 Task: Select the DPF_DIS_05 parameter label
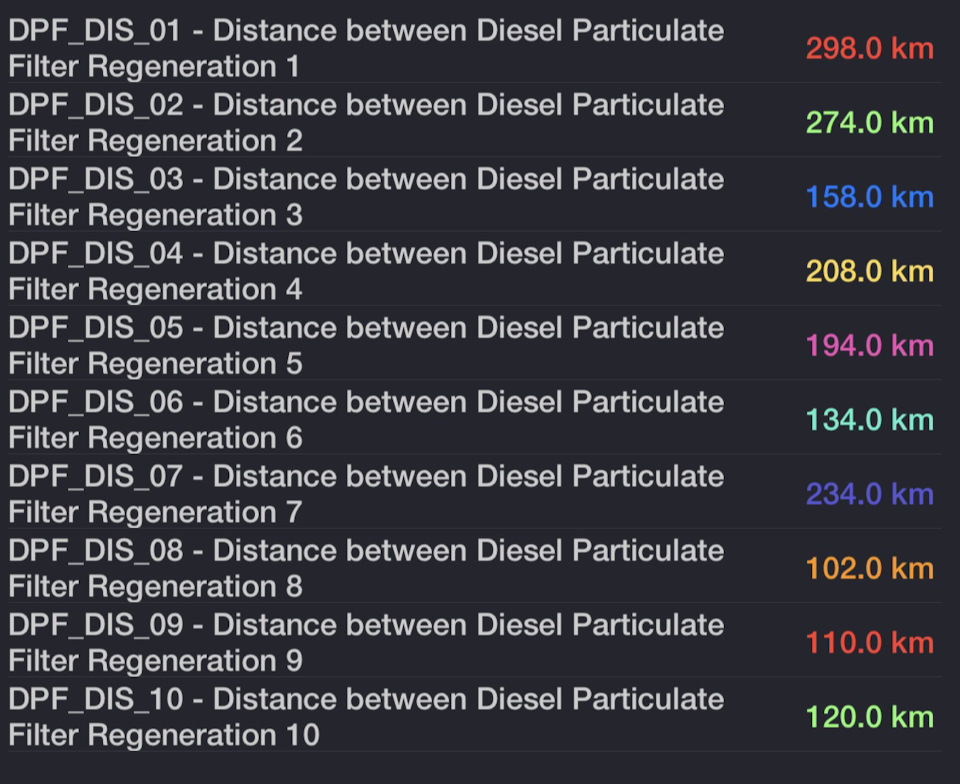[x=366, y=345]
